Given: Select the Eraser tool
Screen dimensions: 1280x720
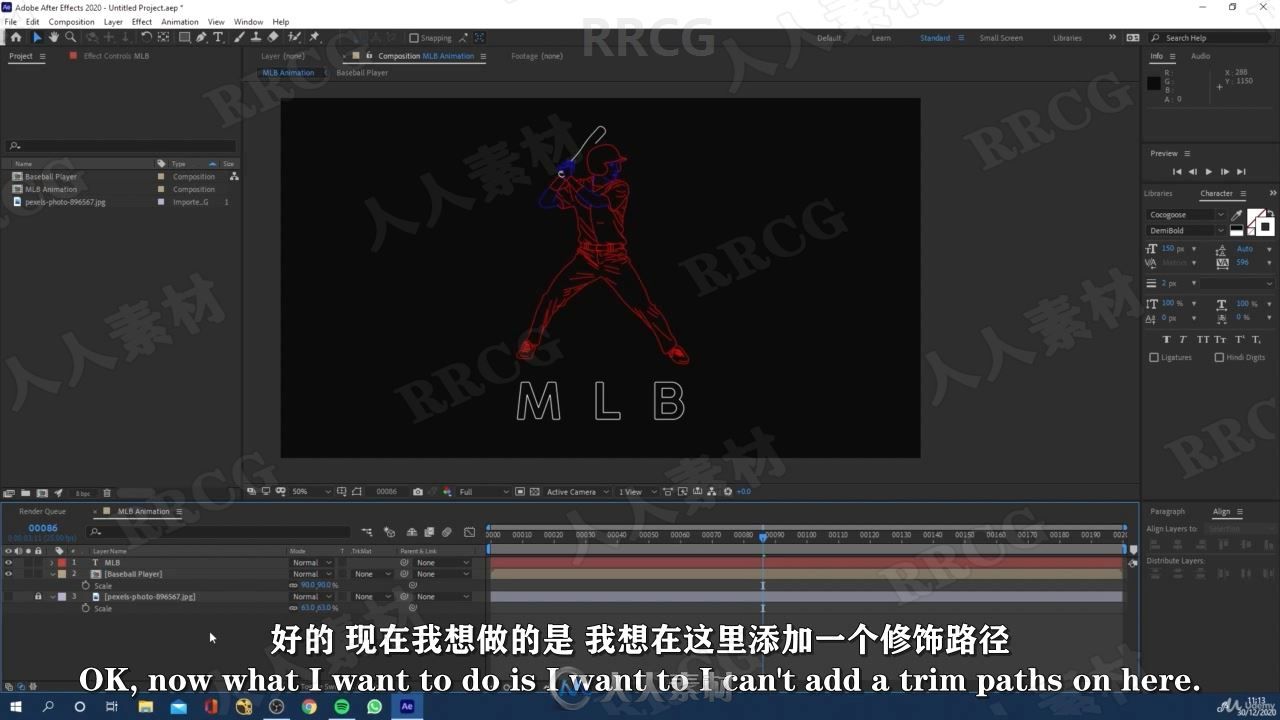Looking at the screenshot, I should (274, 37).
